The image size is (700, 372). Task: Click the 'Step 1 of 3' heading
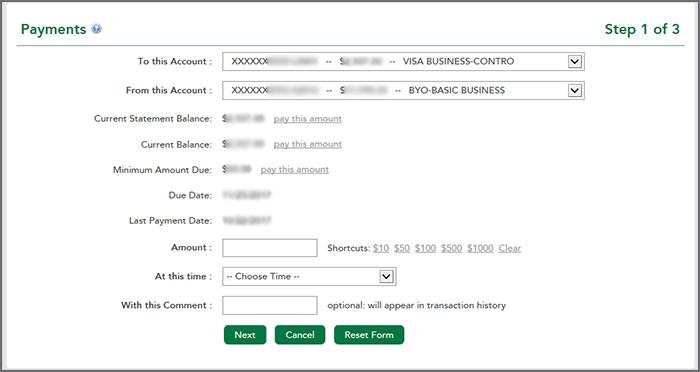(x=642, y=29)
